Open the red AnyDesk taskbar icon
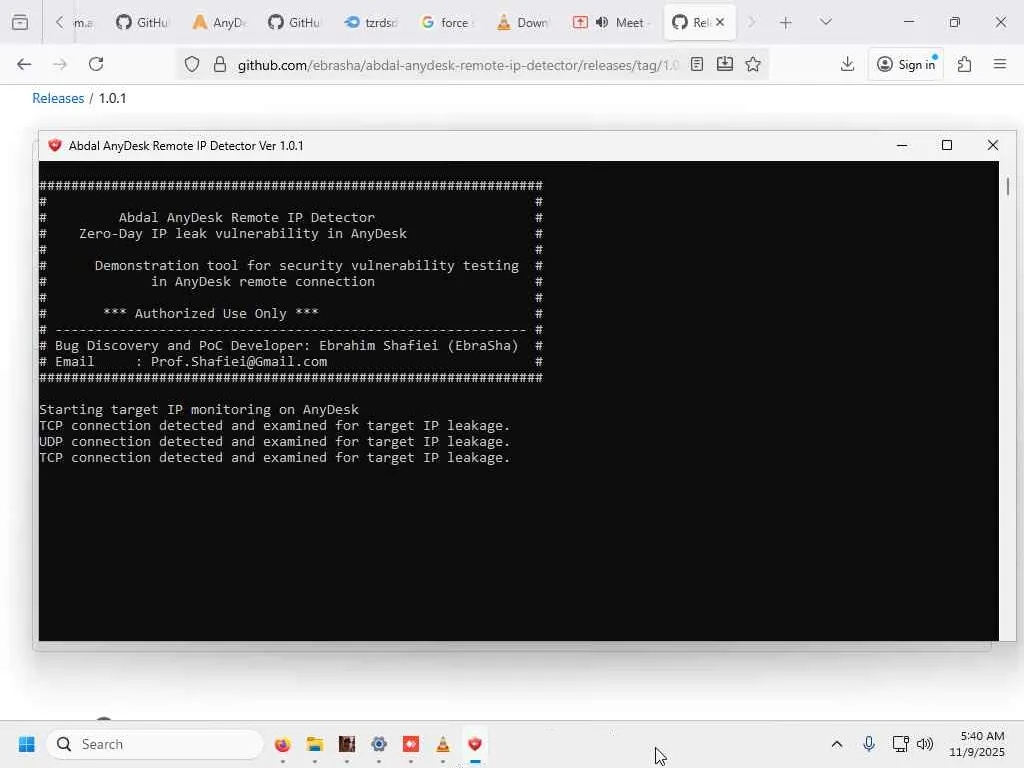The height and width of the screenshot is (768, 1024). tap(411, 744)
